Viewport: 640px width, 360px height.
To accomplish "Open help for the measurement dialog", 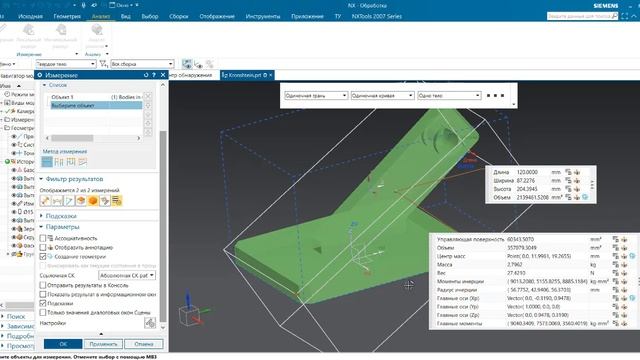I will pos(154,75).
